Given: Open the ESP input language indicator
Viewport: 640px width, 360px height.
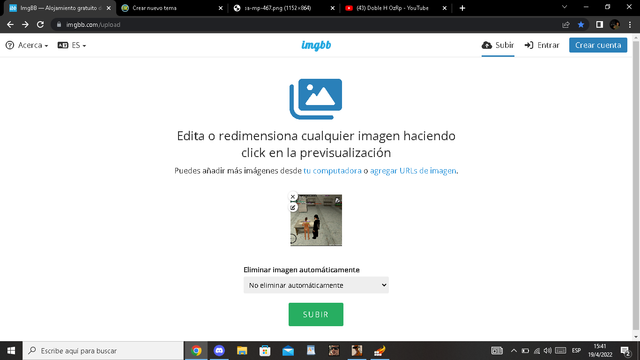Looking at the screenshot, I should coord(576,351).
